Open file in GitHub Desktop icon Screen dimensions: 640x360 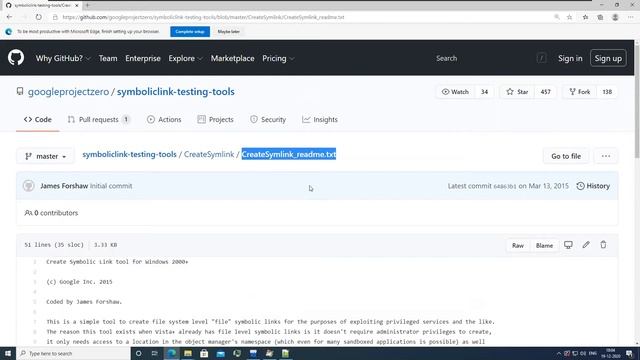tap(568, 245)
